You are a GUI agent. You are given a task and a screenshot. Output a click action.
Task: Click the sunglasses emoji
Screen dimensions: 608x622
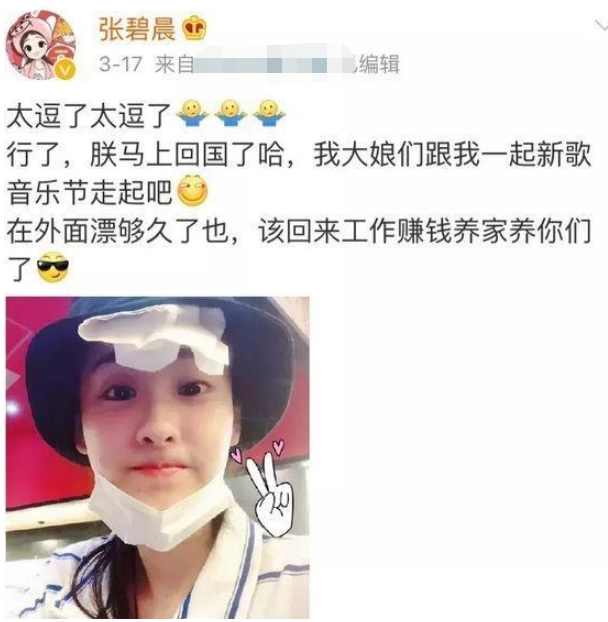pos(53,267)
